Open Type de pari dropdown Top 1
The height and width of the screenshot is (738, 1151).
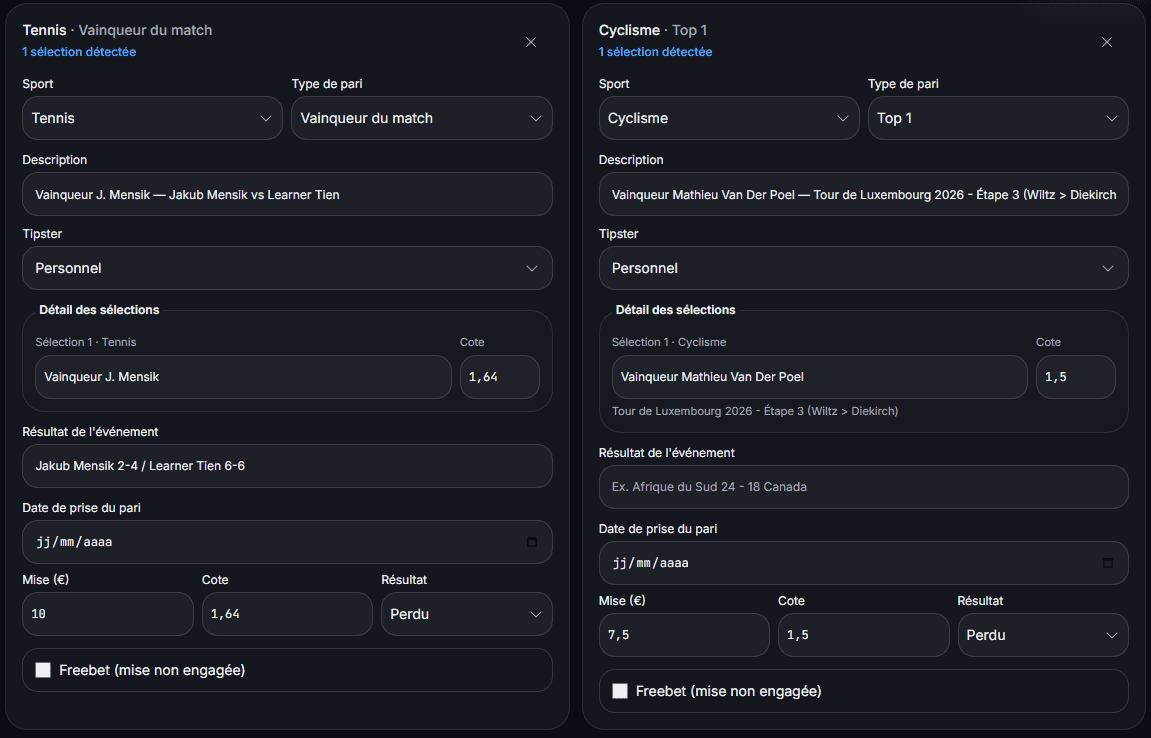tap(998, 118)
